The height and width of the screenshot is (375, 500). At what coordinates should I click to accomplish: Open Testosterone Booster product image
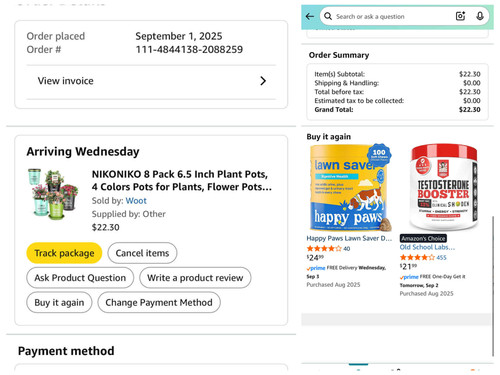pos(443,187)
